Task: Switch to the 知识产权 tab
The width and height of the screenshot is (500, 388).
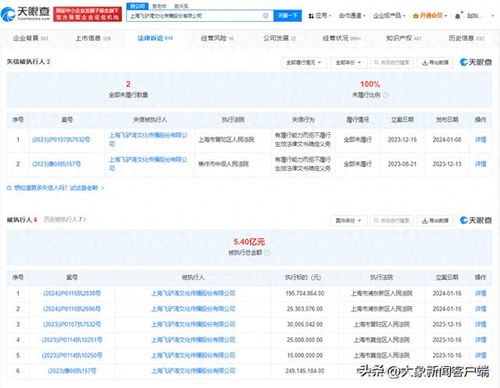Action: (x=404, y=38)
